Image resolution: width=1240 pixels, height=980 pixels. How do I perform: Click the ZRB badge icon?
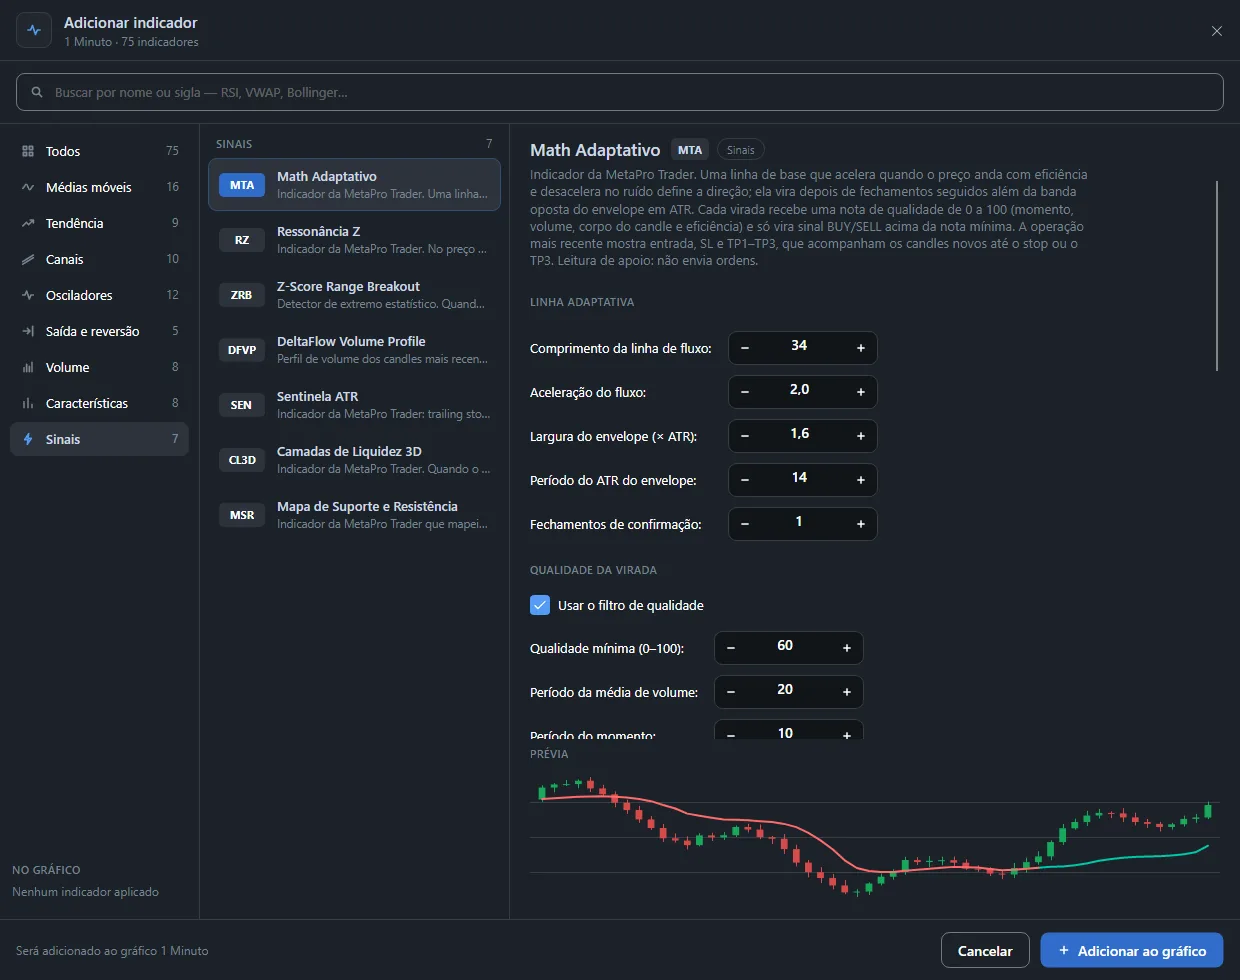tap(242, 295)
